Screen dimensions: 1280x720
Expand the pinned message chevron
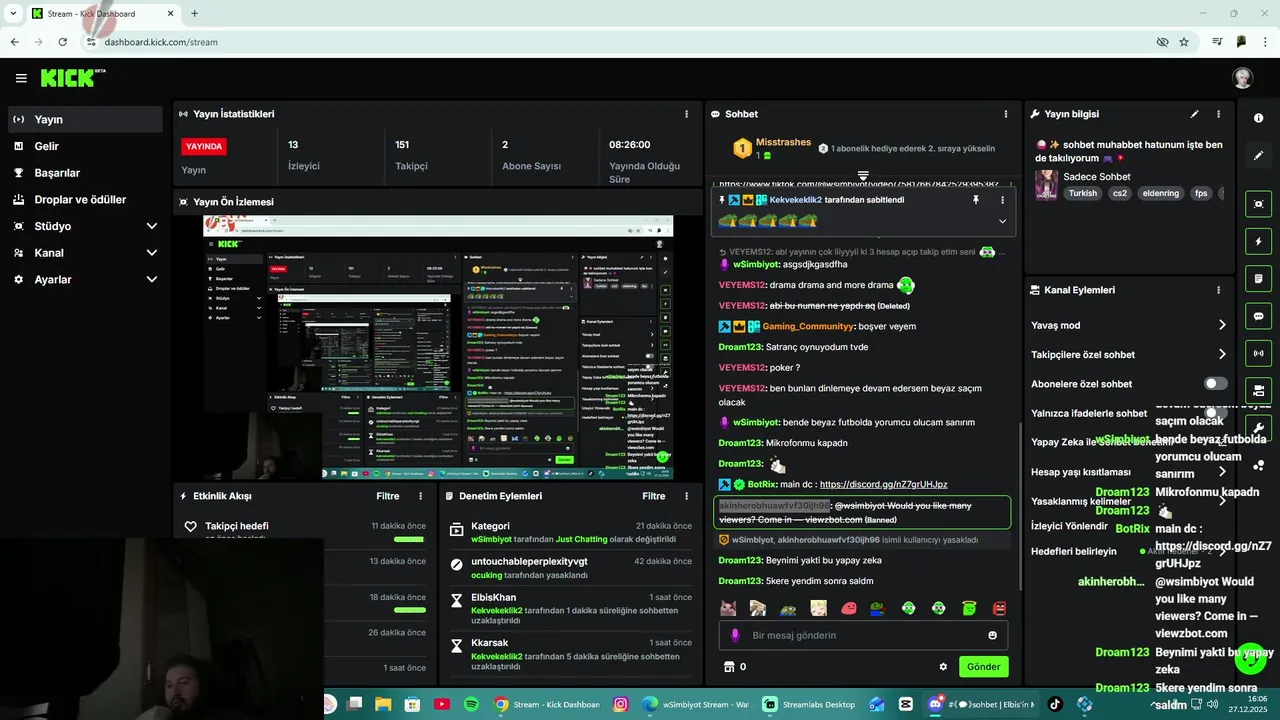pos(1002,221)
